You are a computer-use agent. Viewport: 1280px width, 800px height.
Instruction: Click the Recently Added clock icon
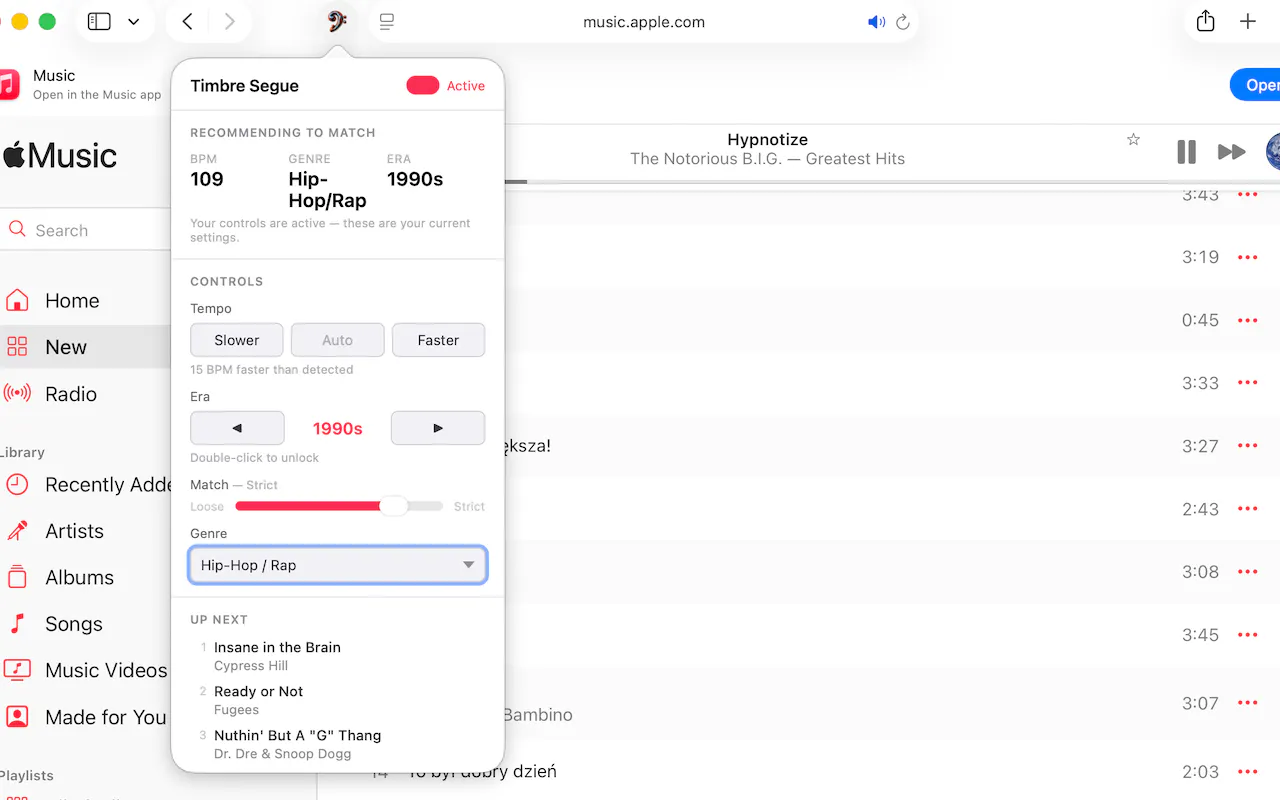point(16,485)
